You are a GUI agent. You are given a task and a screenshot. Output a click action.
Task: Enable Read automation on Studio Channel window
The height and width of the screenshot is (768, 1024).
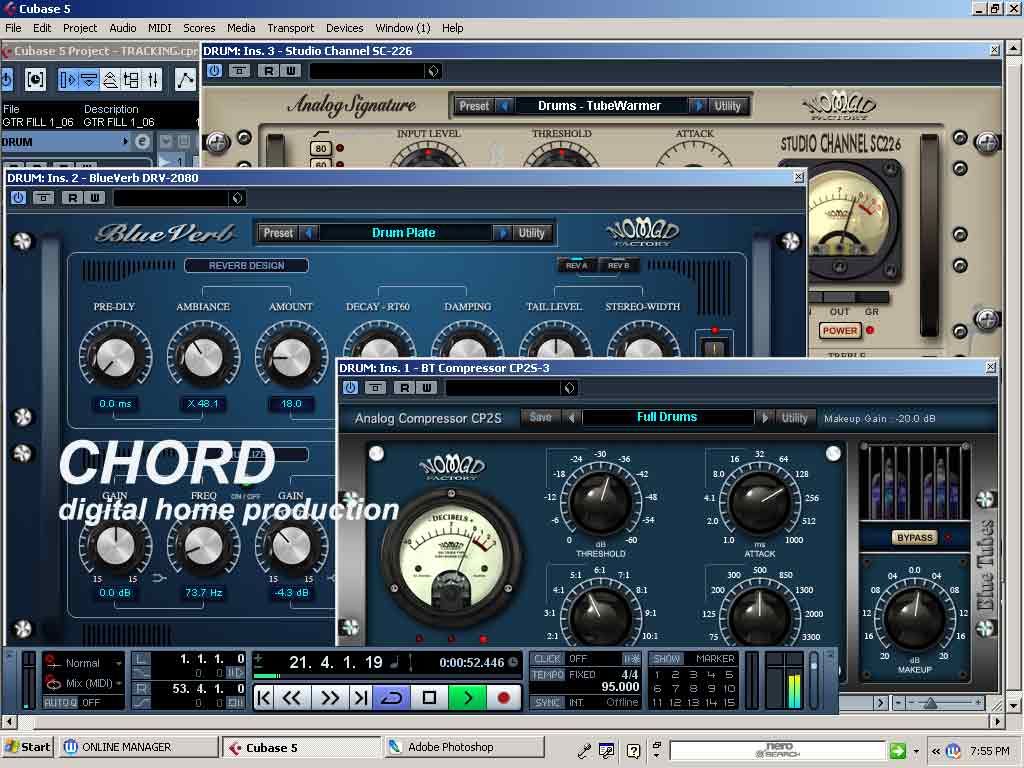click(268, 71)
